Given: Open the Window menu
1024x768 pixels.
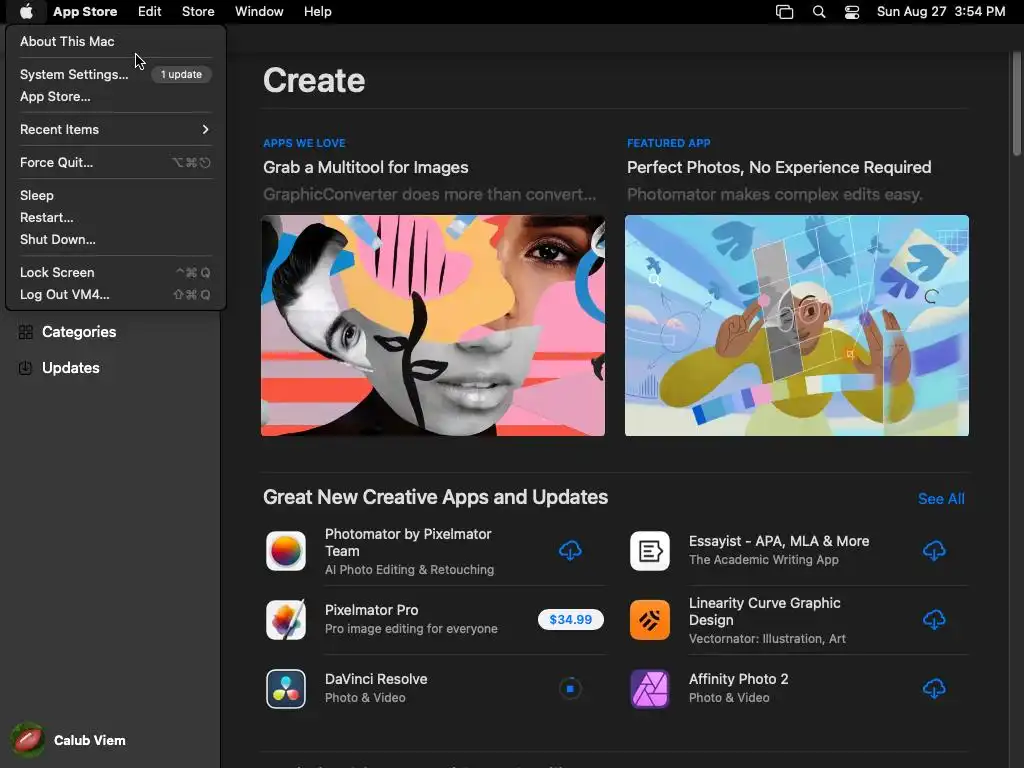Looking at the screenshot, I should (x=259, y=11).
